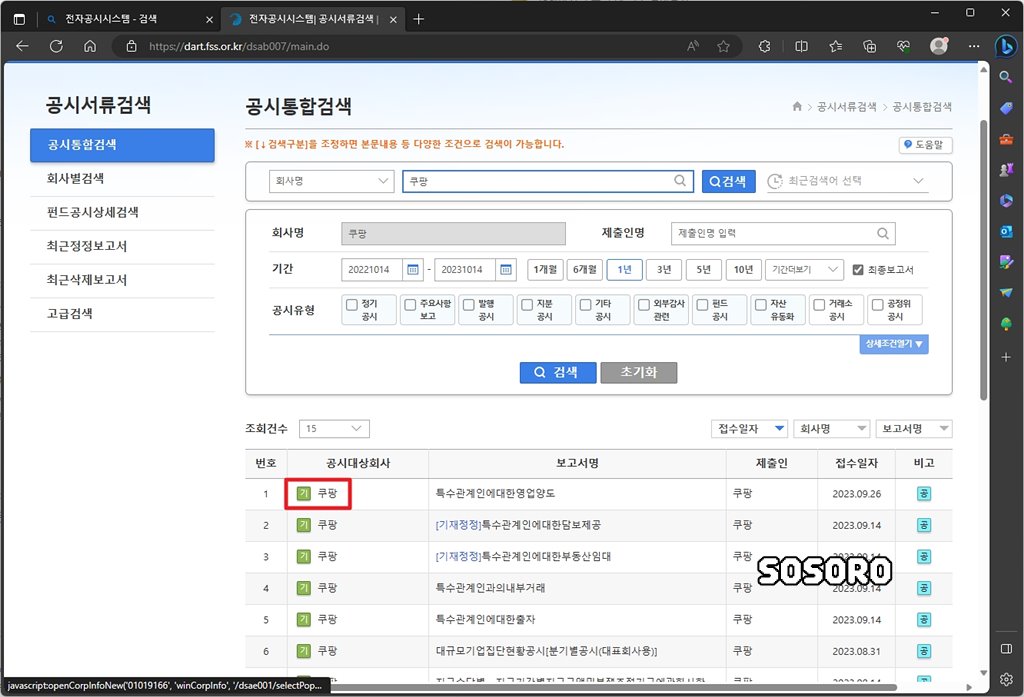Set period to 10년

[x=743, y=269]
